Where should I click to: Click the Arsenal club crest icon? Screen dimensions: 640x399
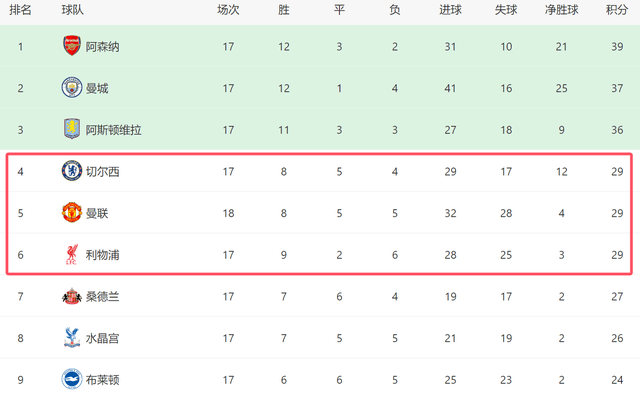tap(72, 45)
